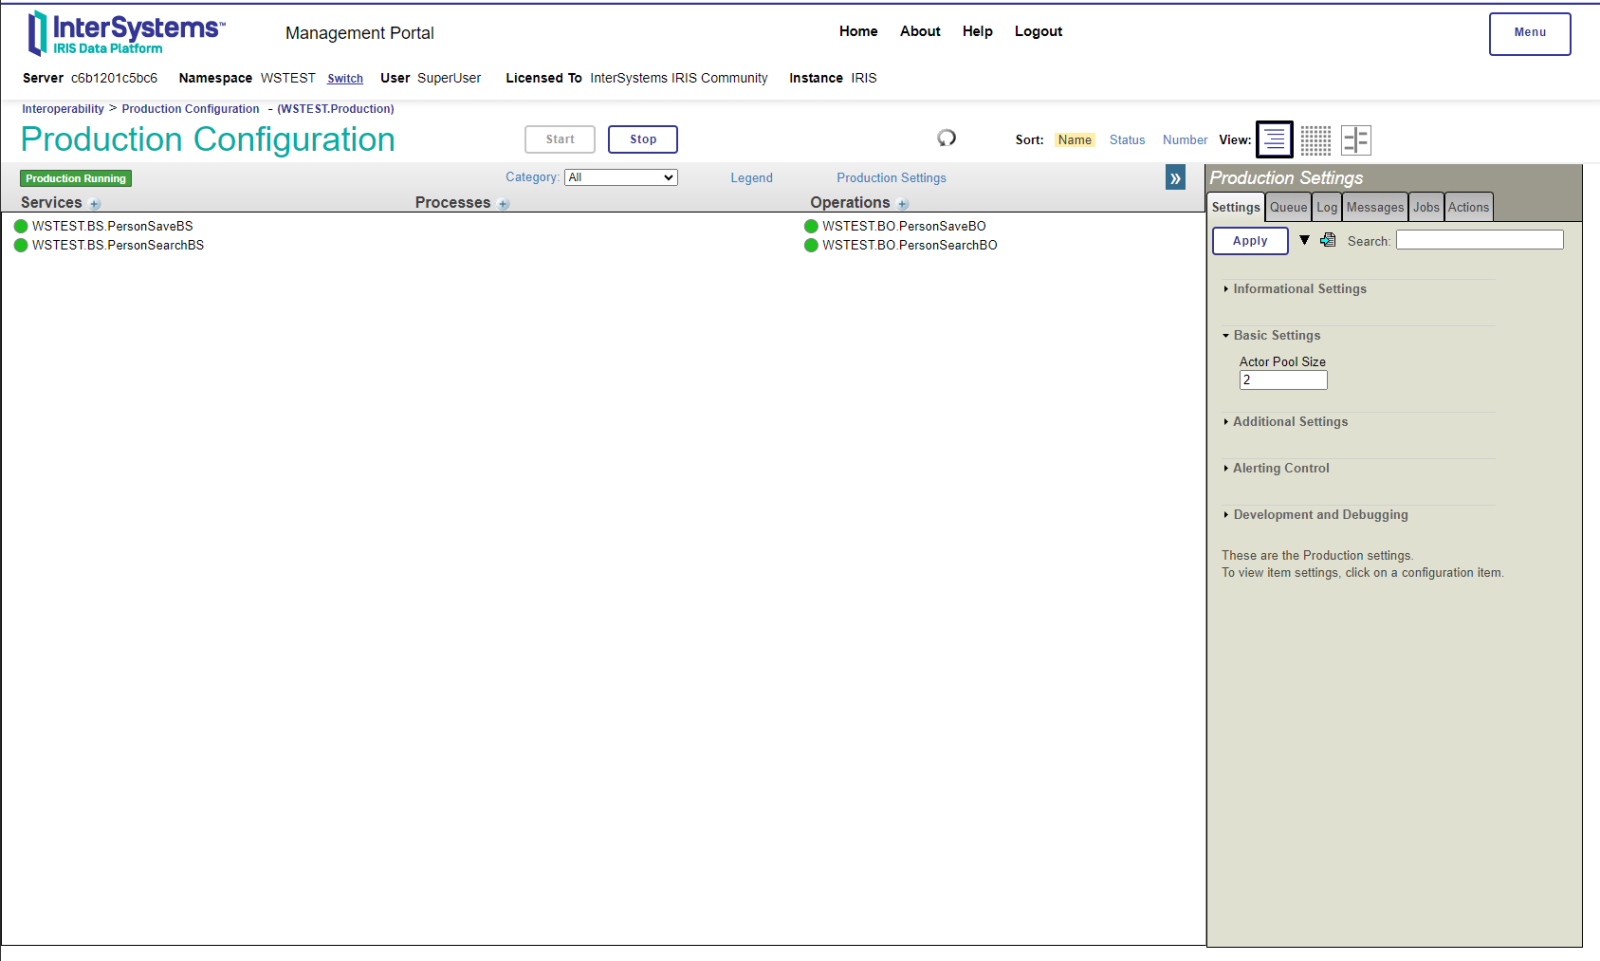
Task: Sort items by Status
Action: (x=1126, y=140)
